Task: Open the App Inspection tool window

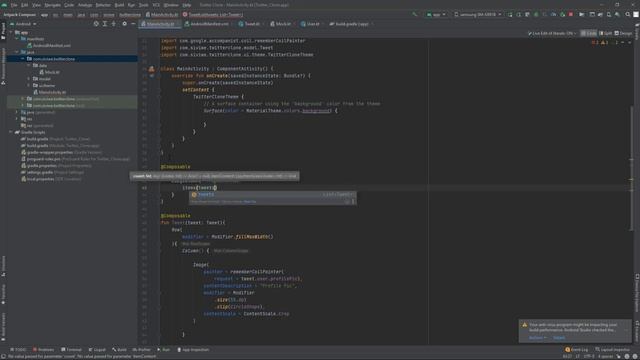Action: click(193, 350)
